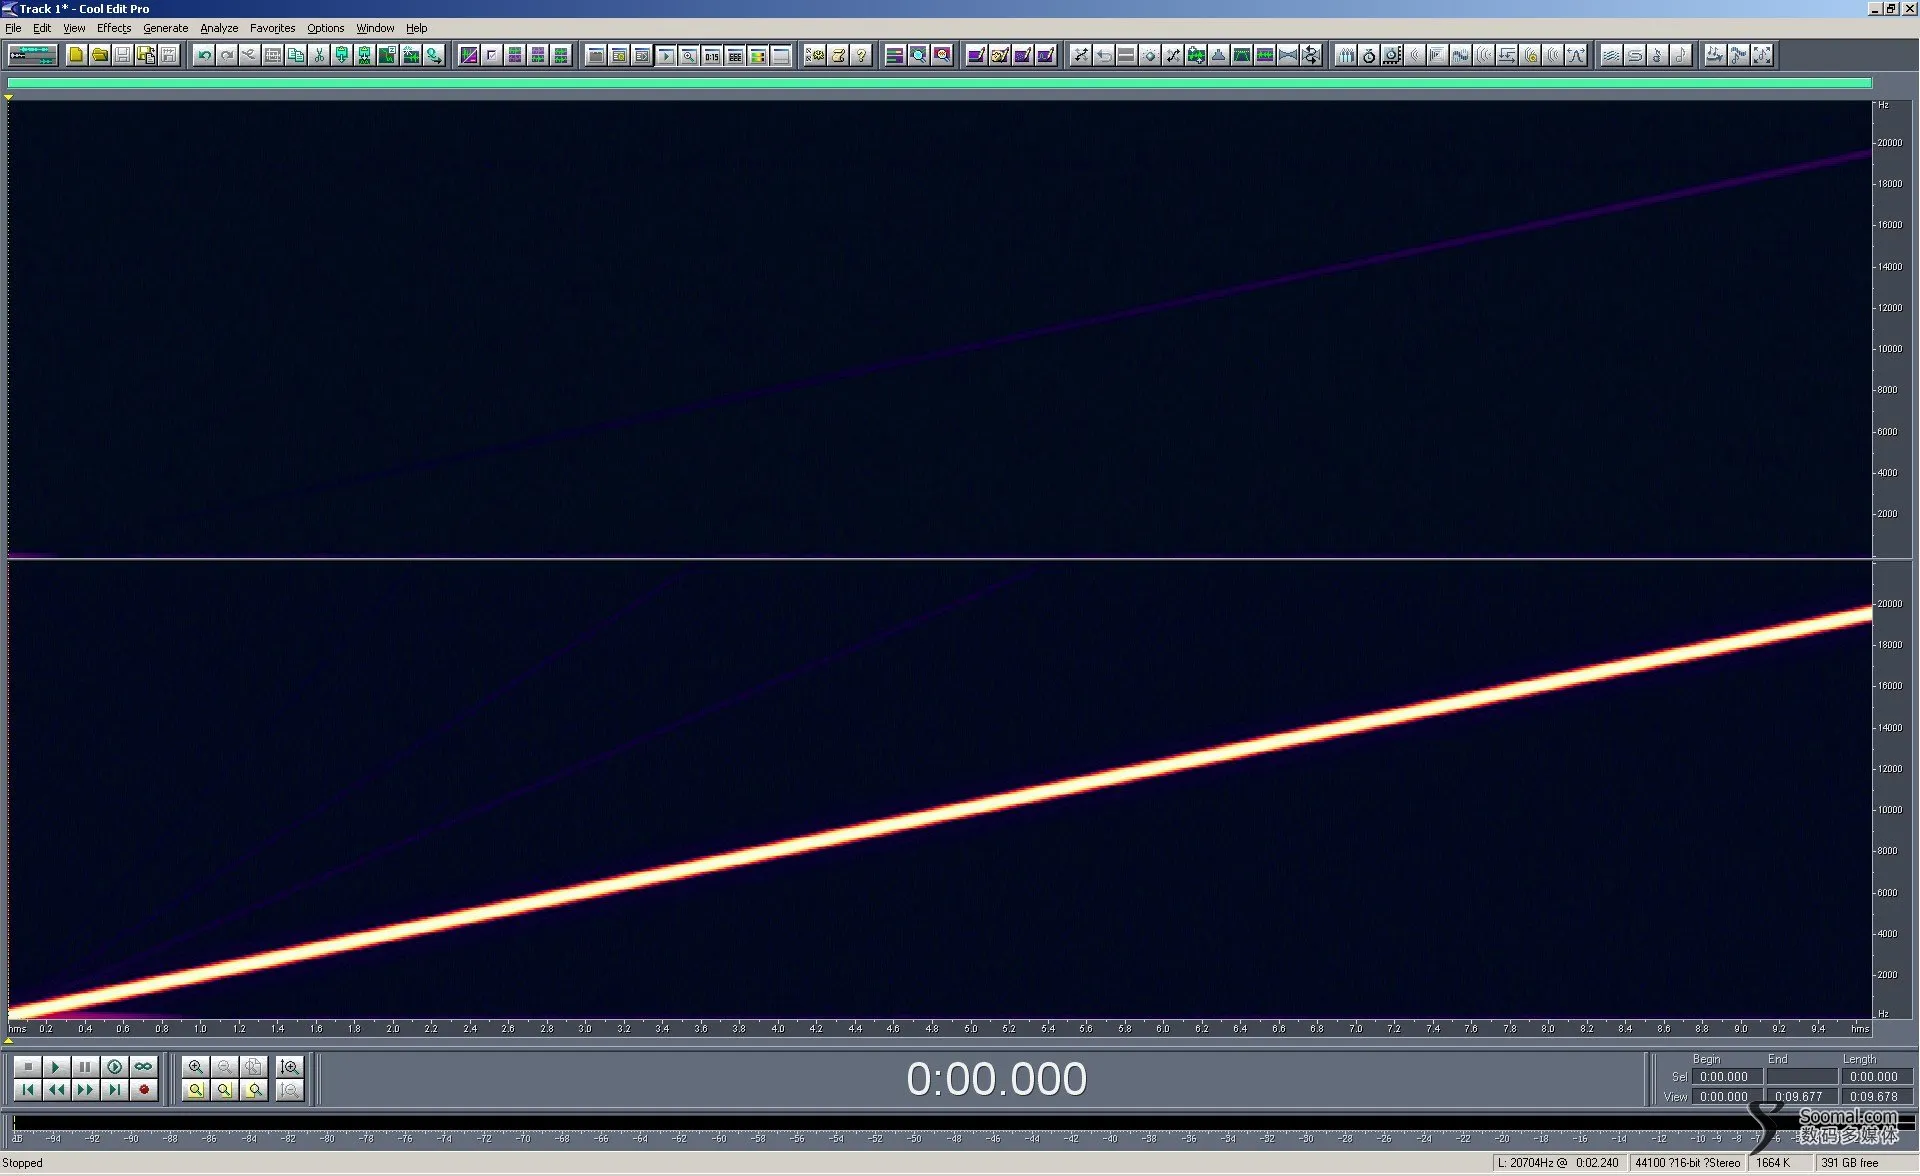Screen dimensions: 1920x1176
Task: Click the View Begin time field
Action: pos(1726,1097)
